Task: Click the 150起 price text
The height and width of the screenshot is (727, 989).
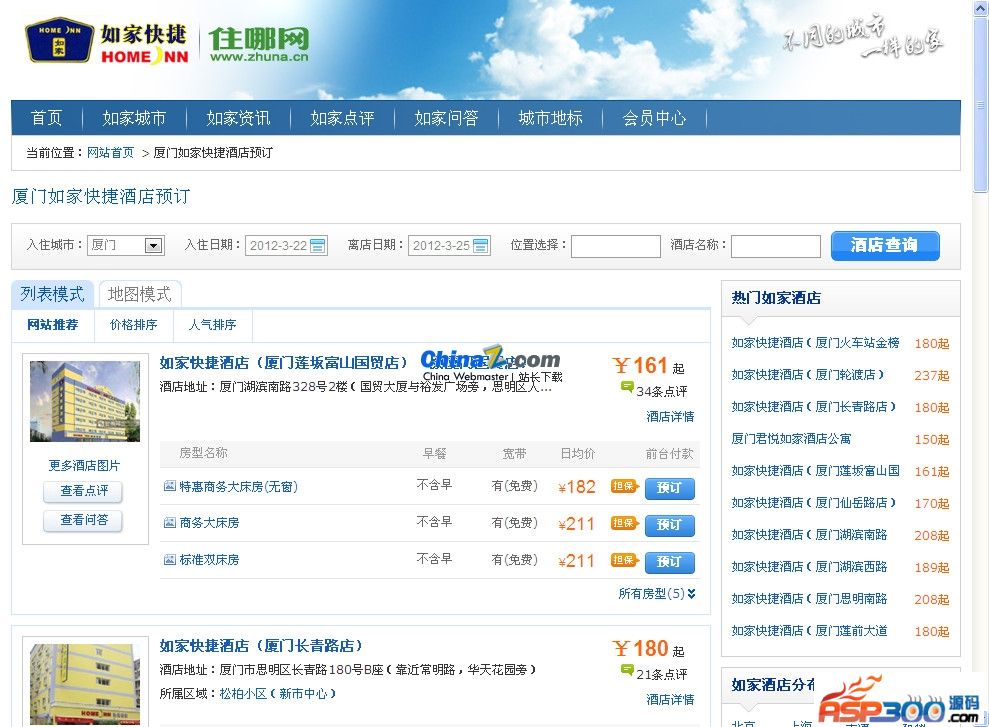Action: click(932, 439)
